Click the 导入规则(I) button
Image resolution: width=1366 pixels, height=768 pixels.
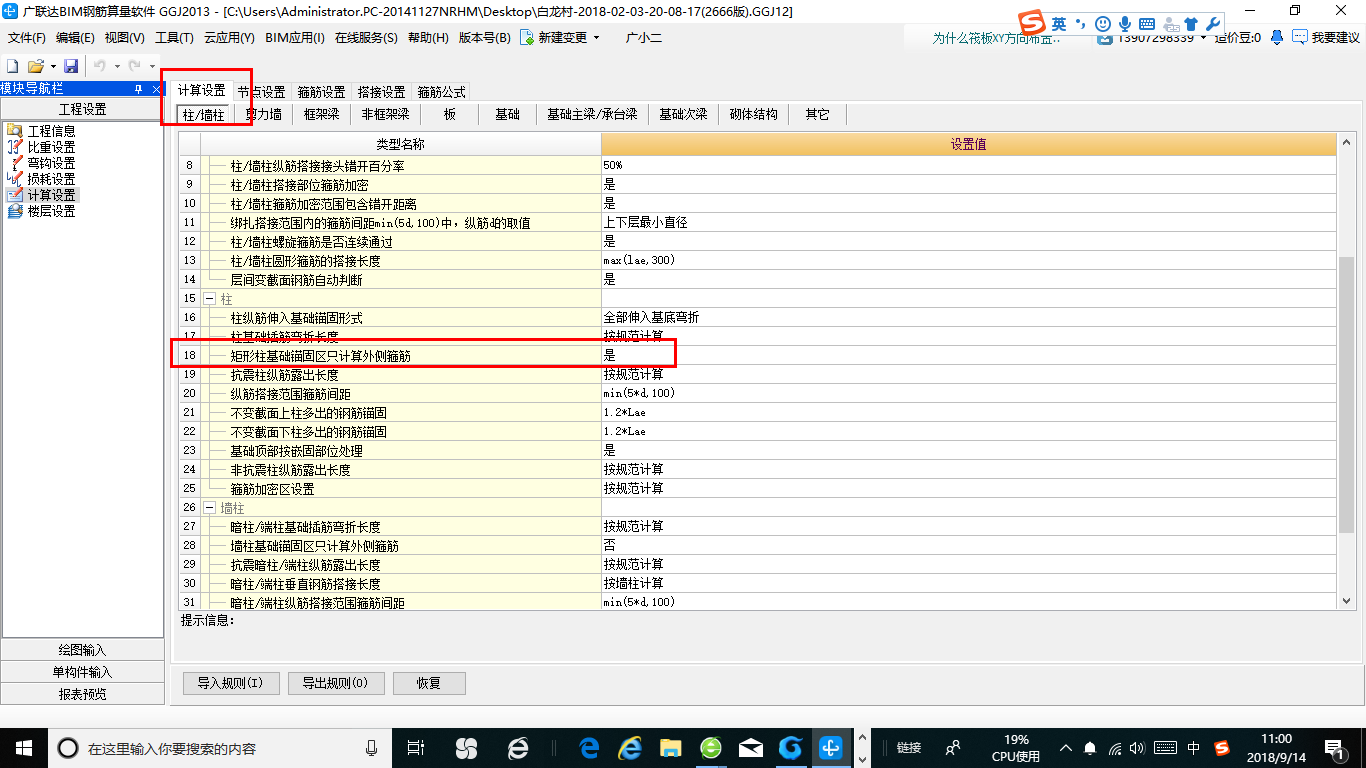tap(230, 683)
